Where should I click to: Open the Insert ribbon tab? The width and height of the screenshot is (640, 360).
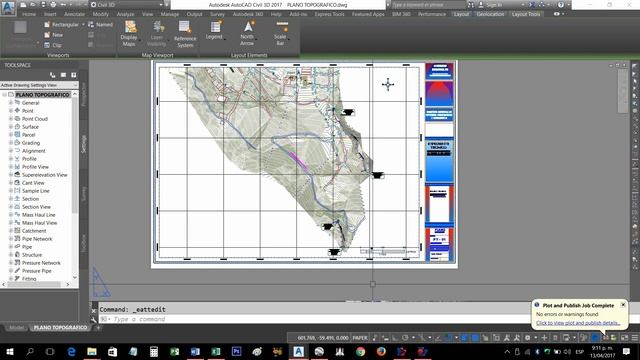tap(50, 14)
